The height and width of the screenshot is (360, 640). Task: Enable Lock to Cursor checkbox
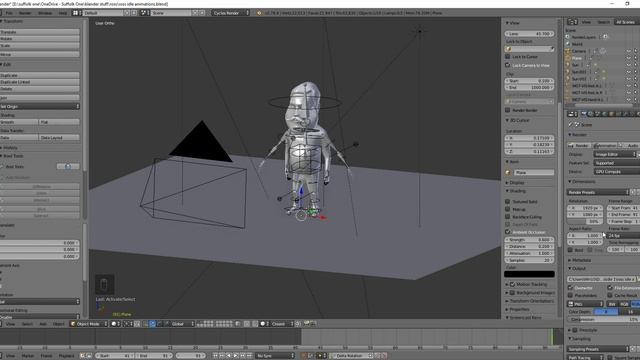click(x=508, y=57)
